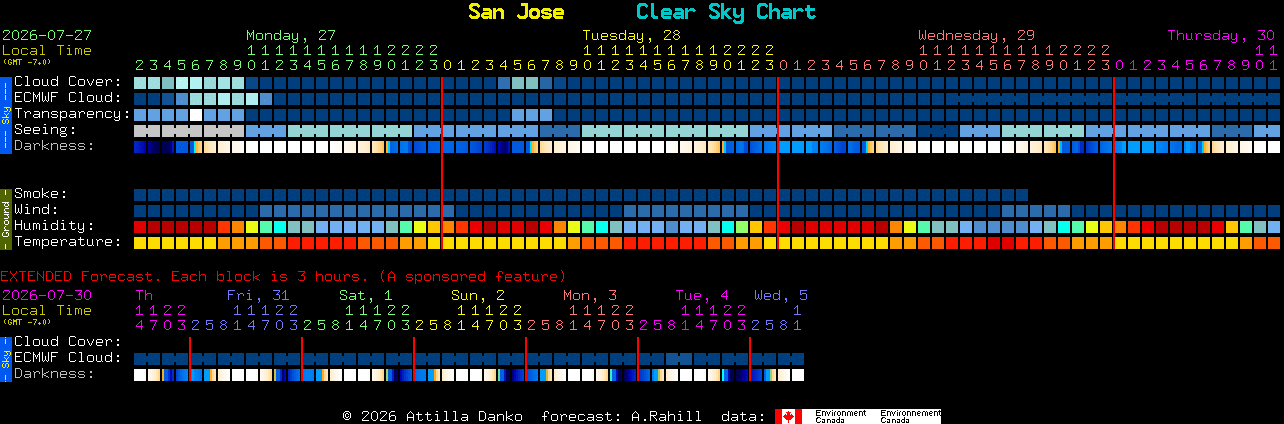This screenshot has height=424, width=1284.
Task: Click main chart's Cloud Cover row label
Action: coord(68,82)
